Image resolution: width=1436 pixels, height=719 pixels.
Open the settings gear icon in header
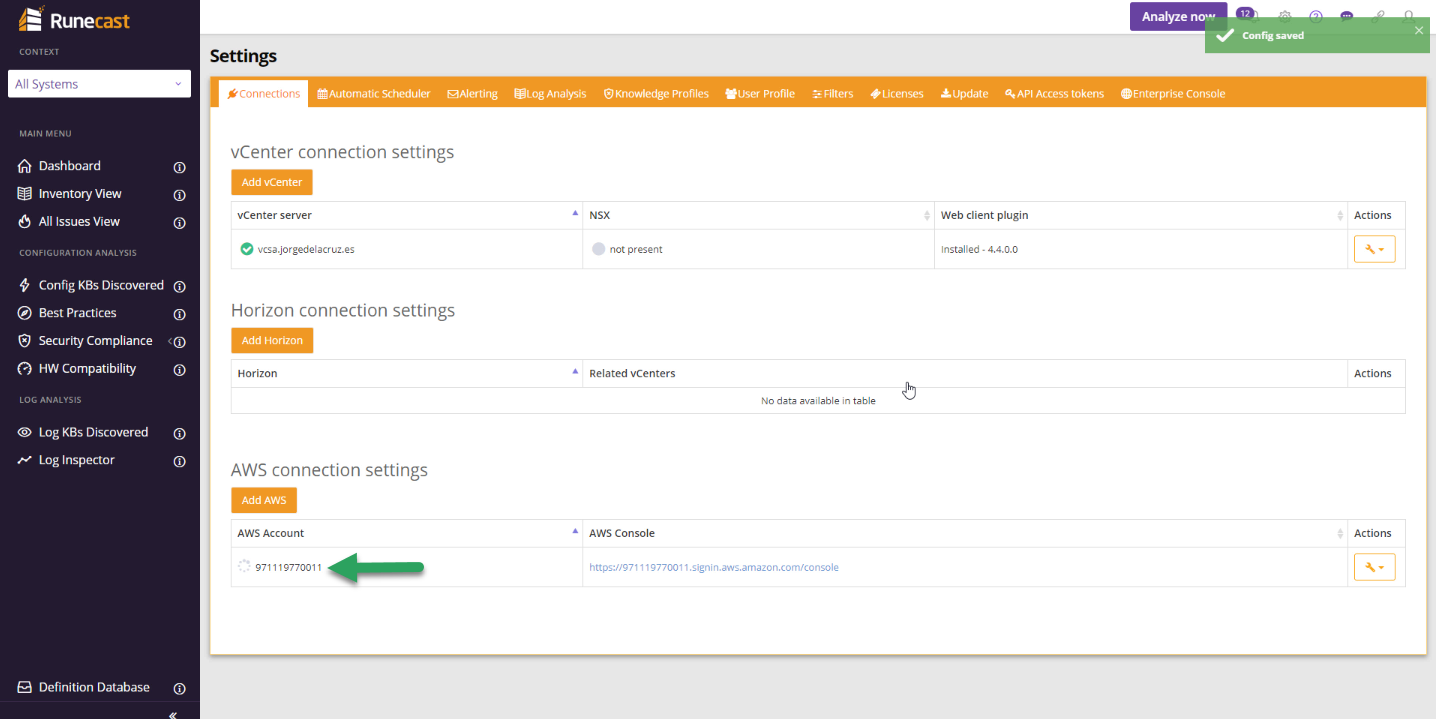click(1285, 16)
